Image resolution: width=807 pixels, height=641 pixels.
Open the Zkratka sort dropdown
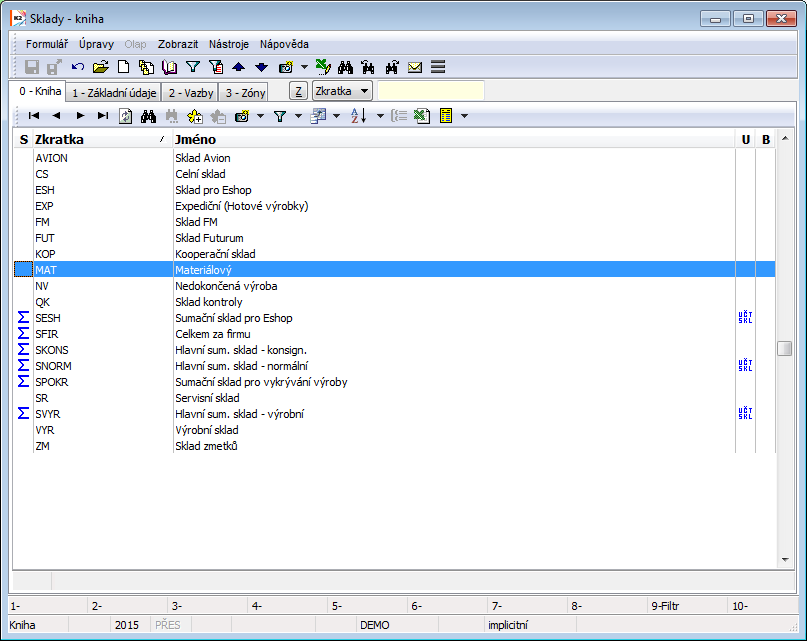pos(342,91)
